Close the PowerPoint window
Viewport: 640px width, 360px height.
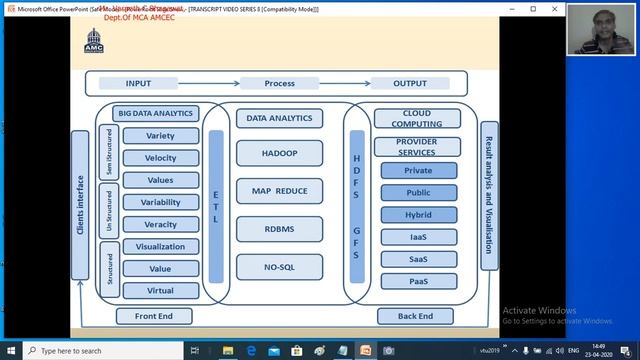pyautogui.click(x=554, y=9)
